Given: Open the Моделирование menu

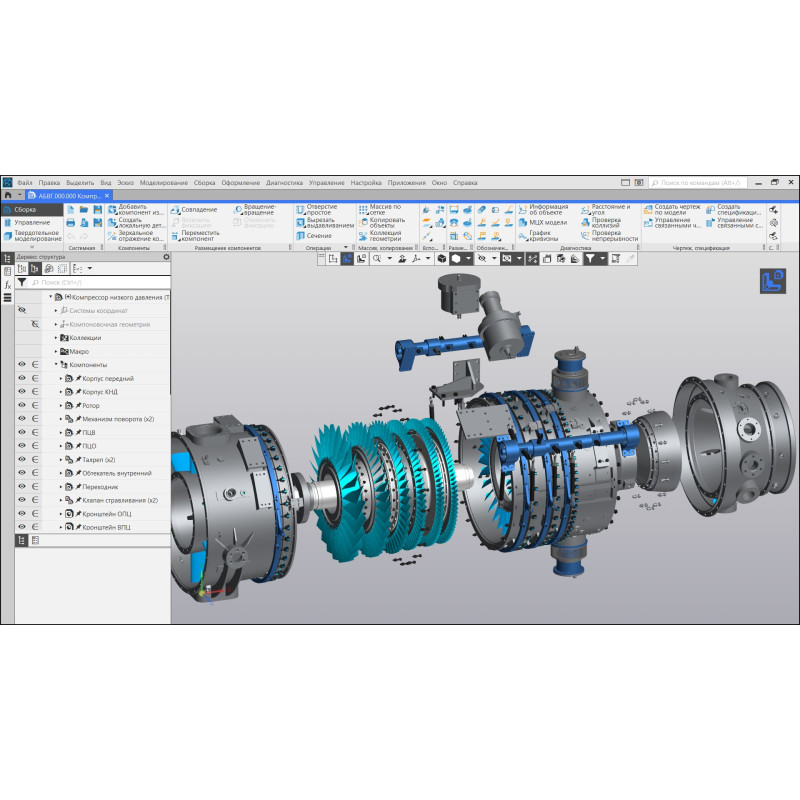Looking at the screenshot, I should (163, 183).
